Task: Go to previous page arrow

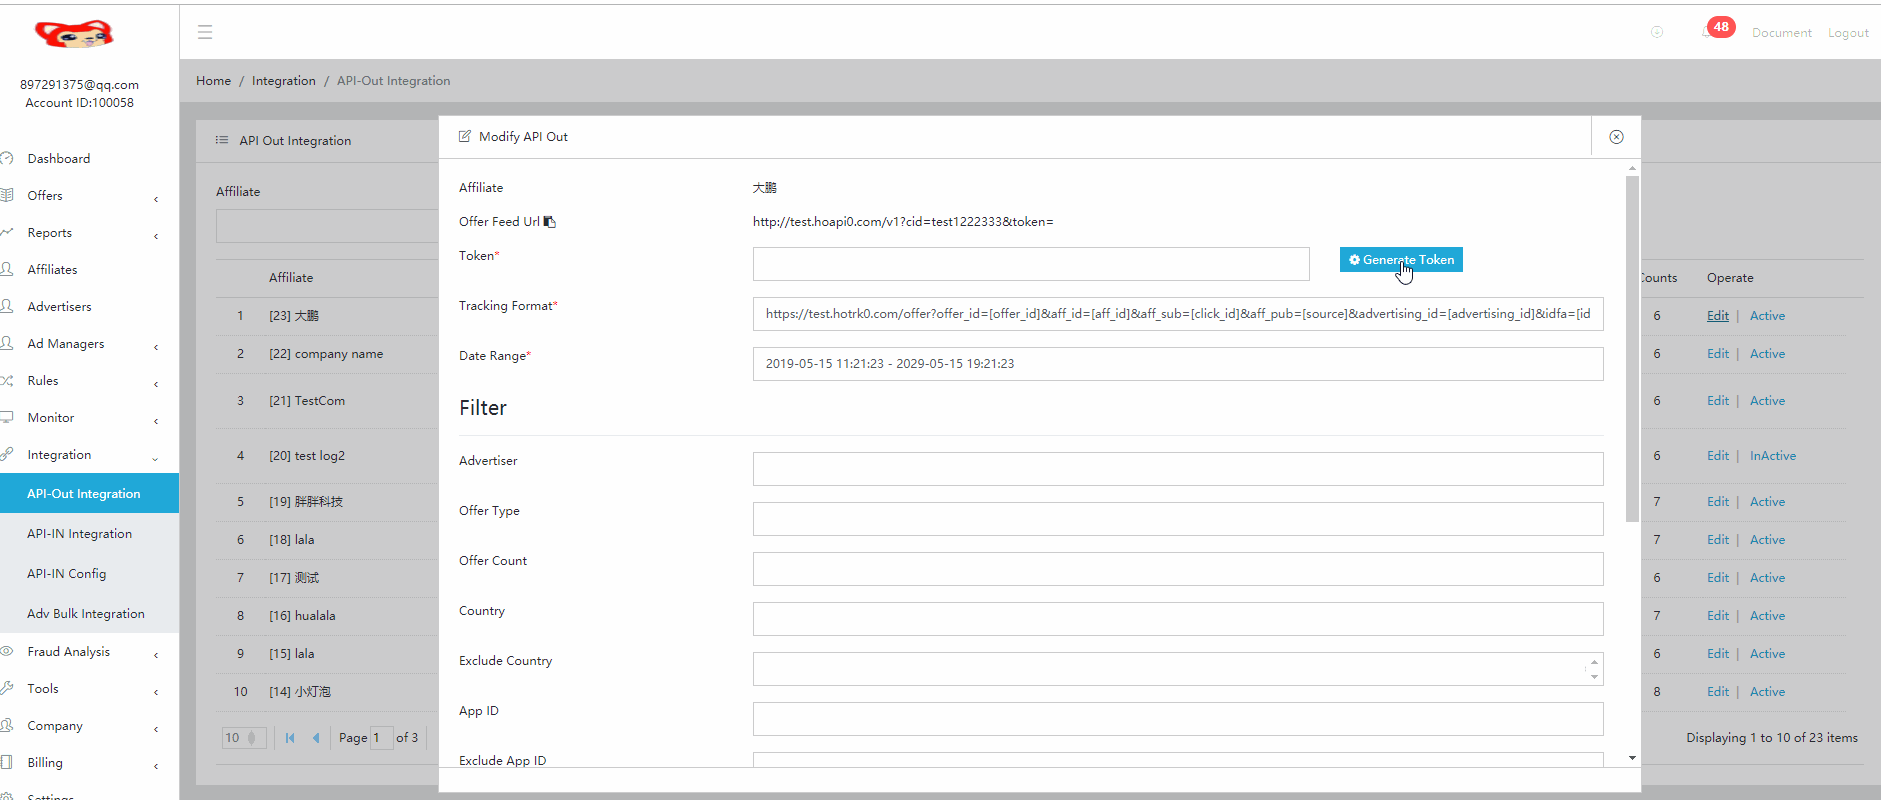Action: (316, 738)
